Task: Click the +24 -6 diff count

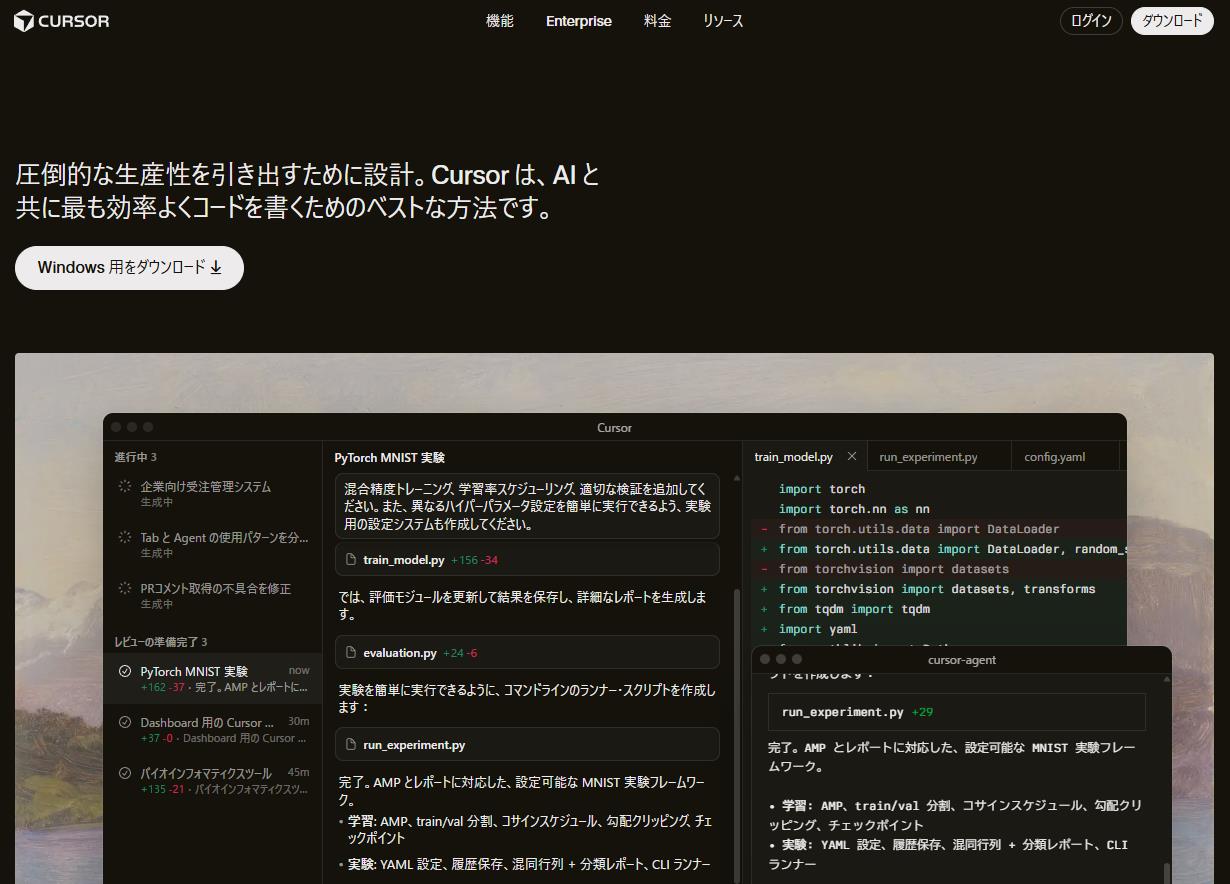Action: (x=460, y=653)
